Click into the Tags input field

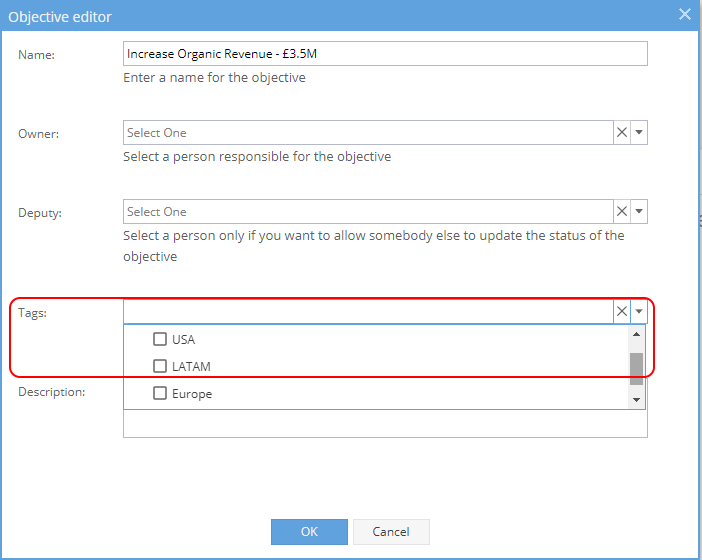click(x=368, y=311)
